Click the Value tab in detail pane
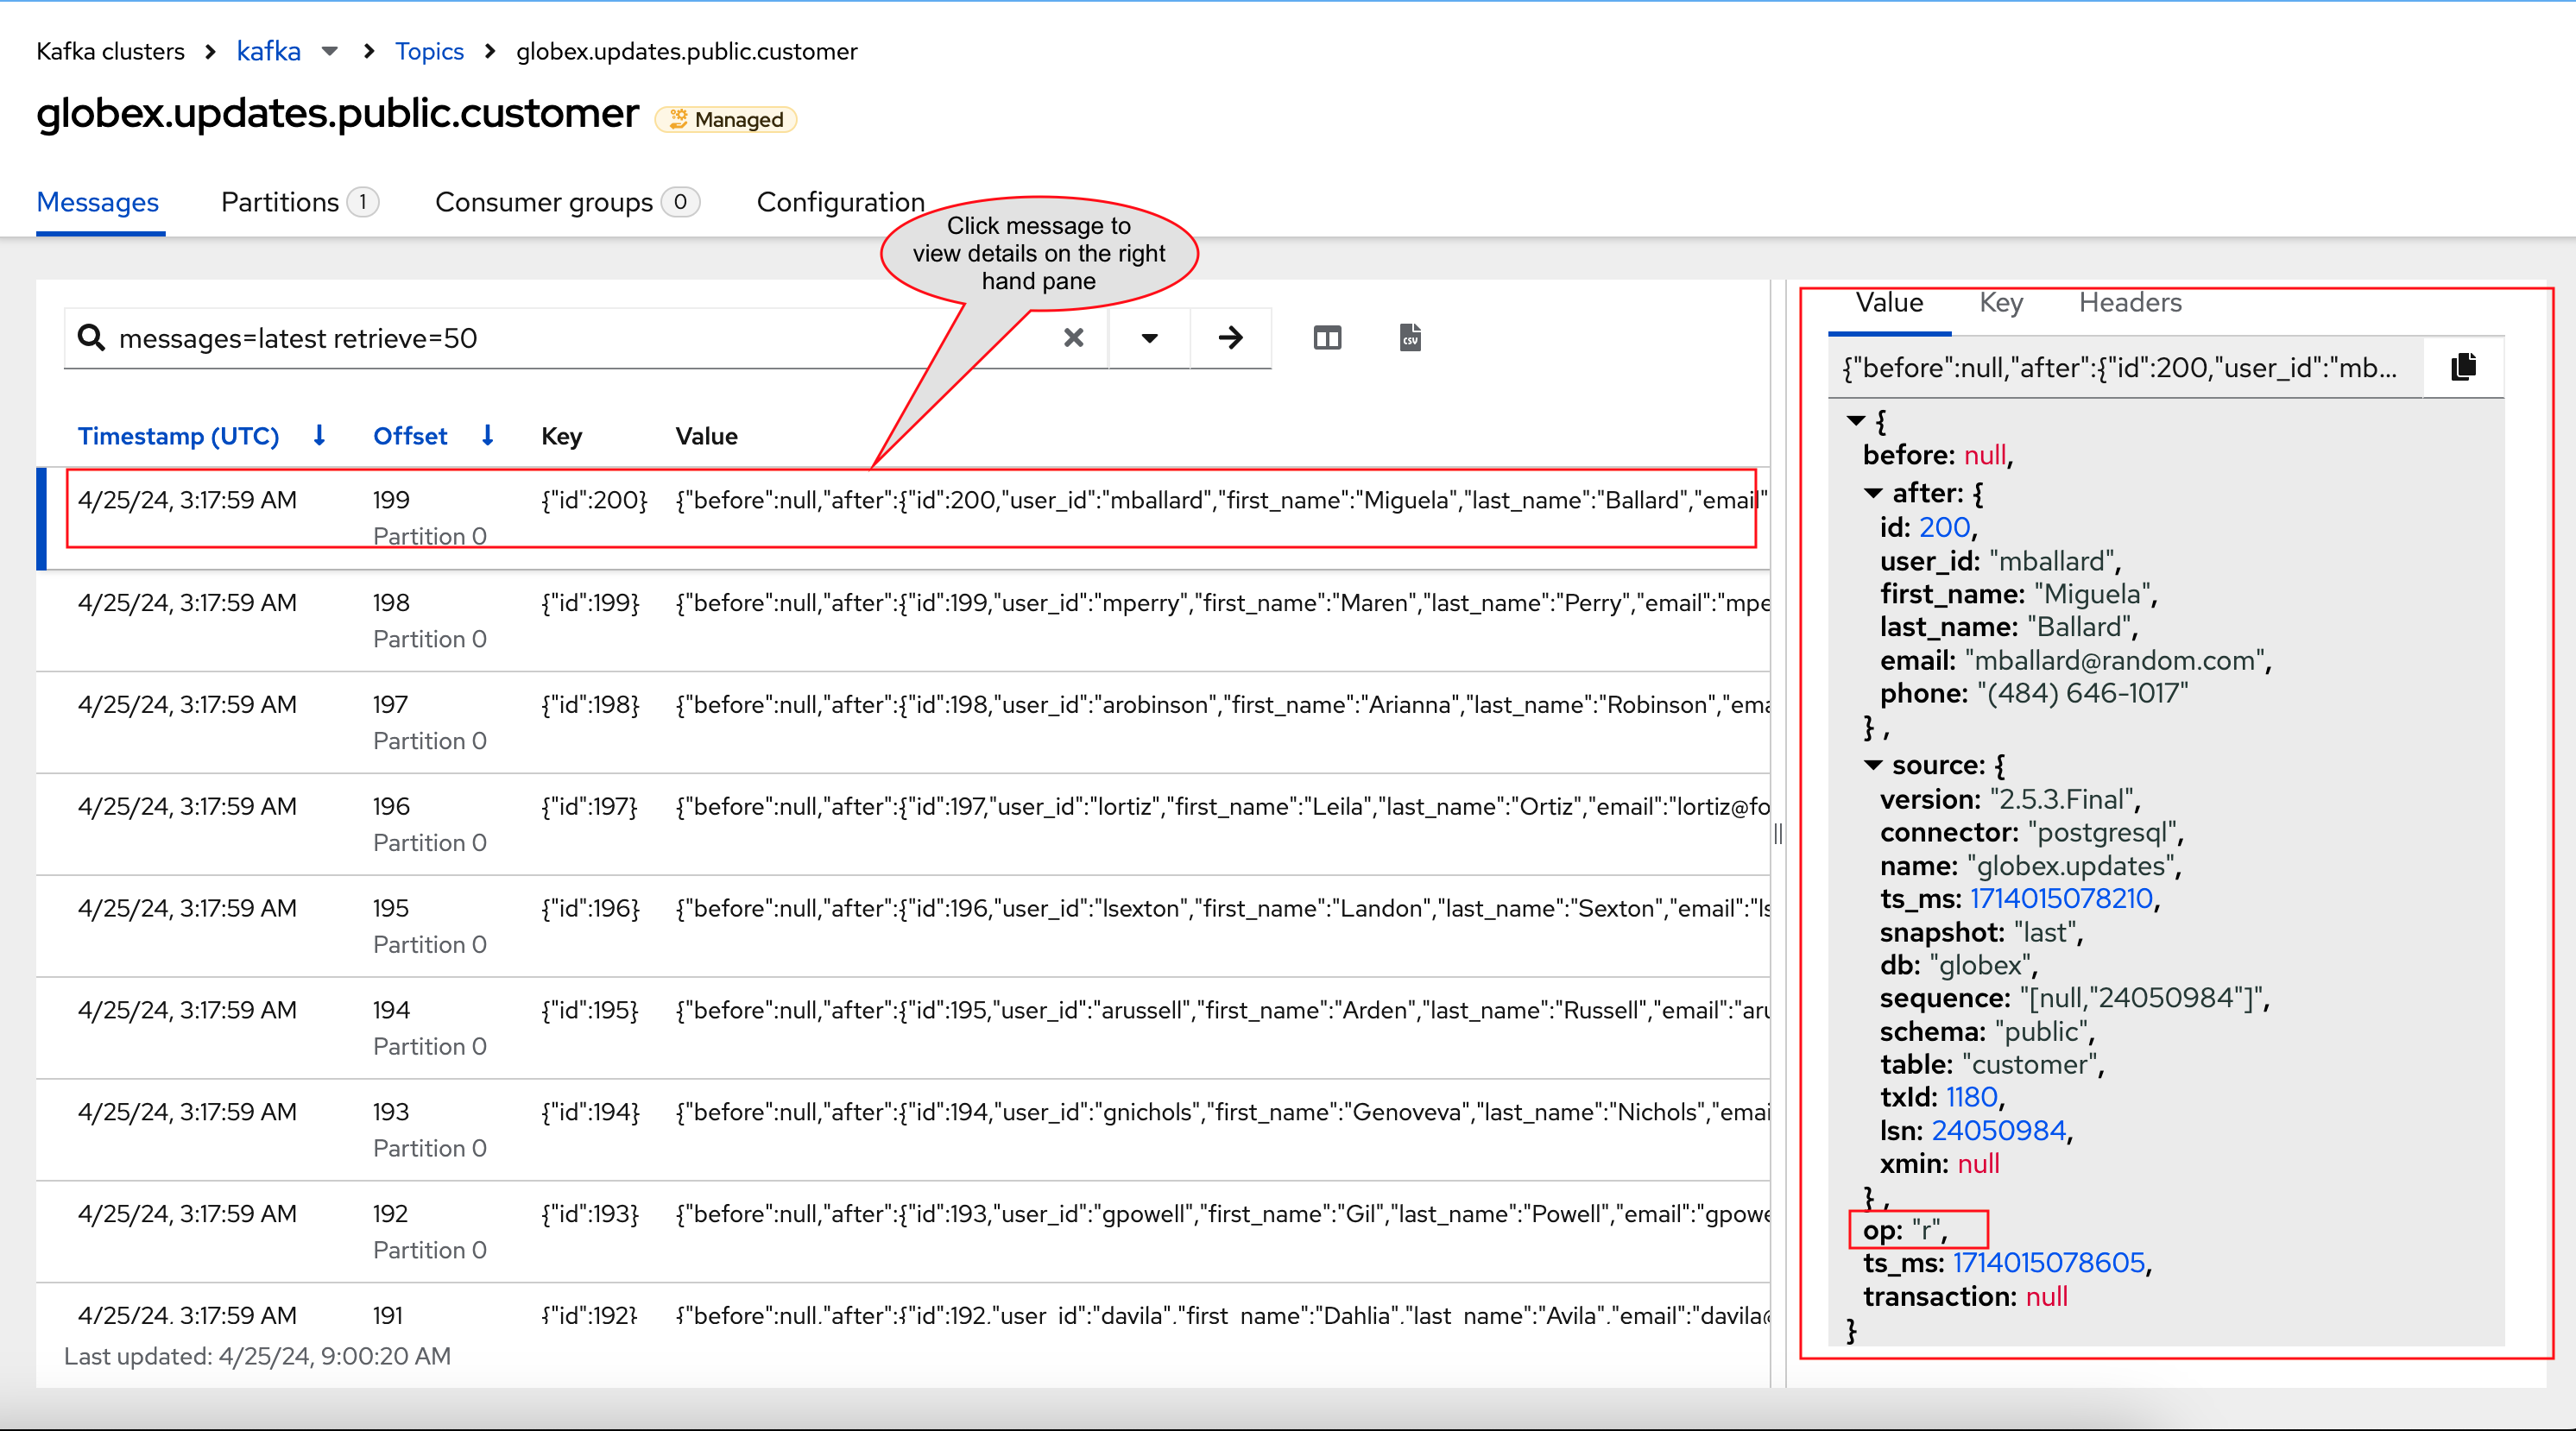This screenshot has height=1431, width=2576. click(x=1891, y=303)
